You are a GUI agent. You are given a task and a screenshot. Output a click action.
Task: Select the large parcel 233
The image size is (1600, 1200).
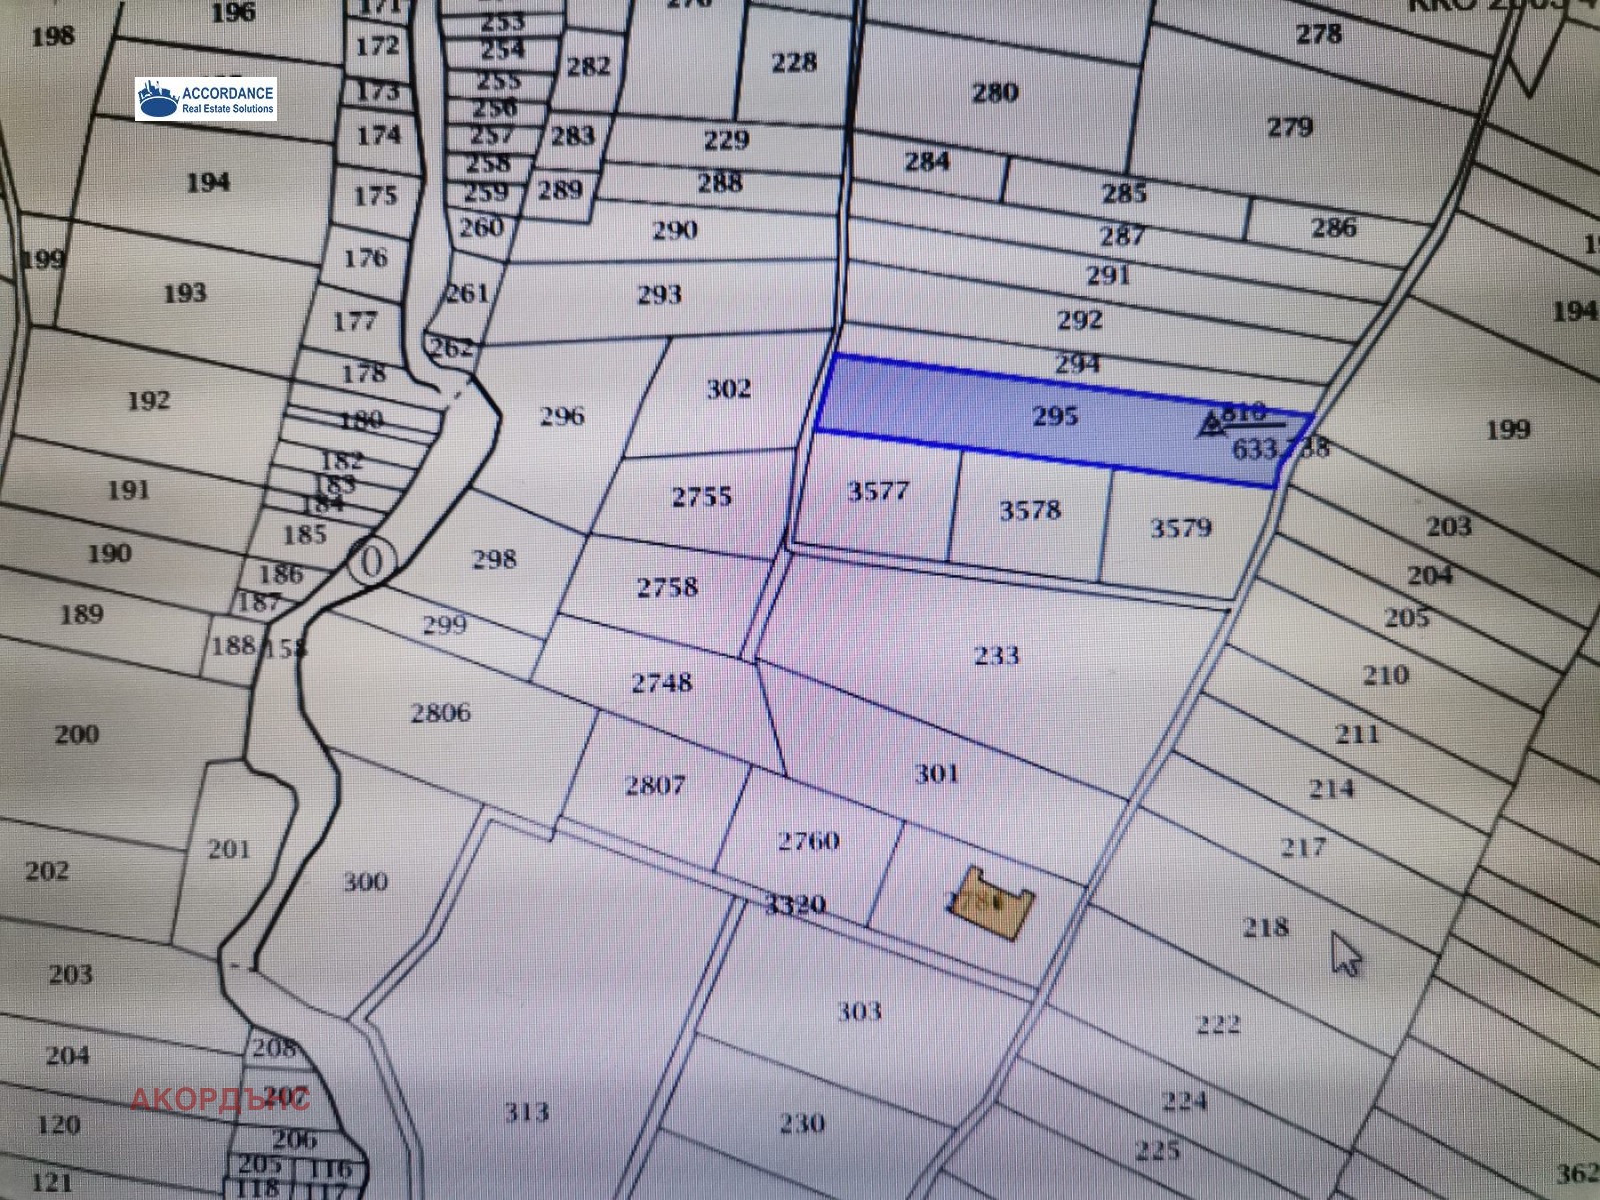coord(995,655)
